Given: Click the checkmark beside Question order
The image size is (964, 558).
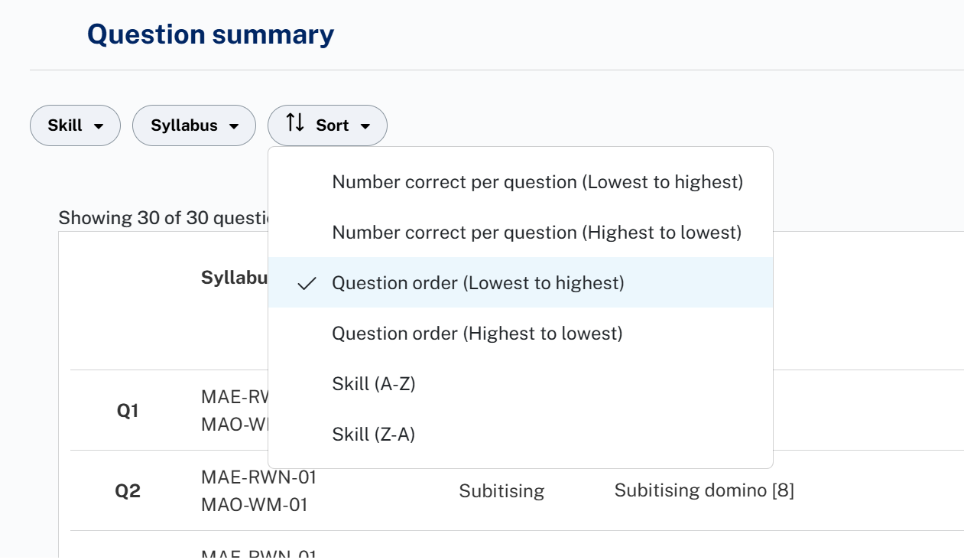Looking at the screenshot, I should (x=306, y=283).
